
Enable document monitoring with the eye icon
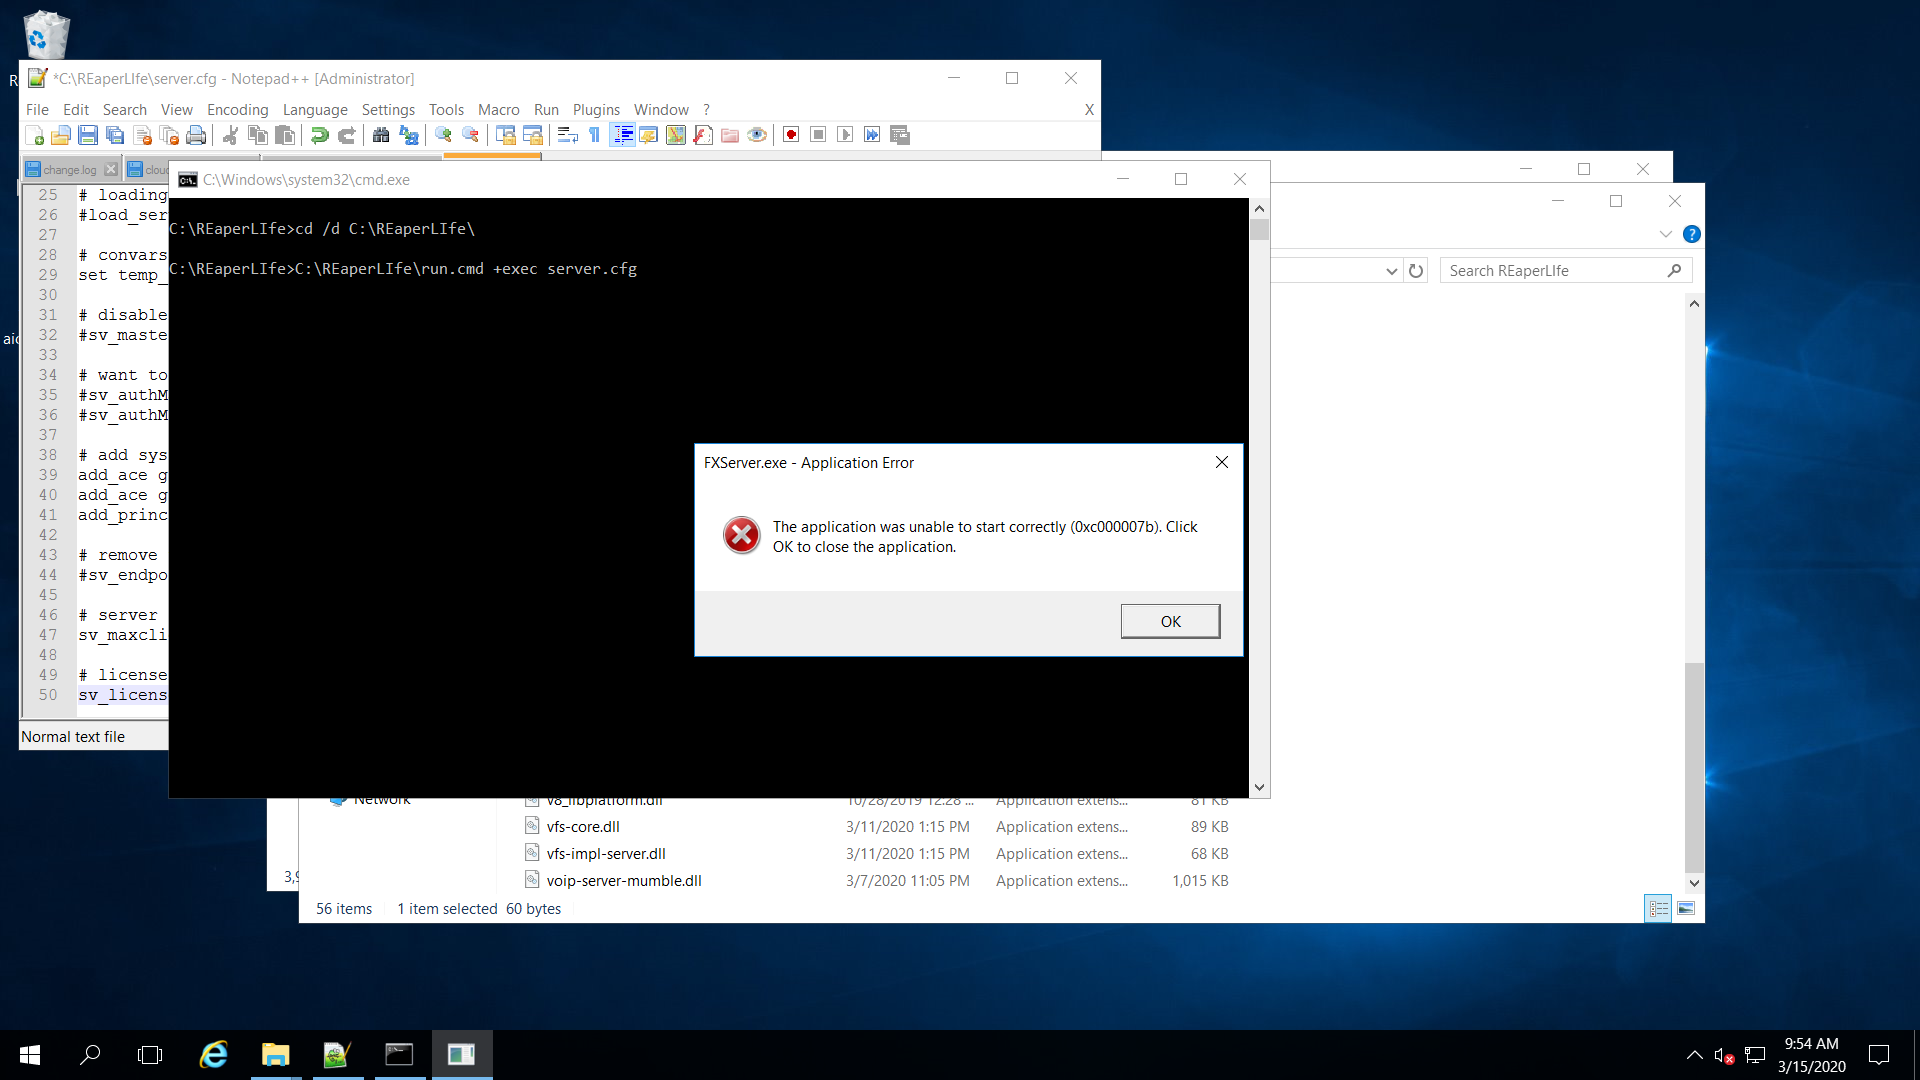[757, 135]
